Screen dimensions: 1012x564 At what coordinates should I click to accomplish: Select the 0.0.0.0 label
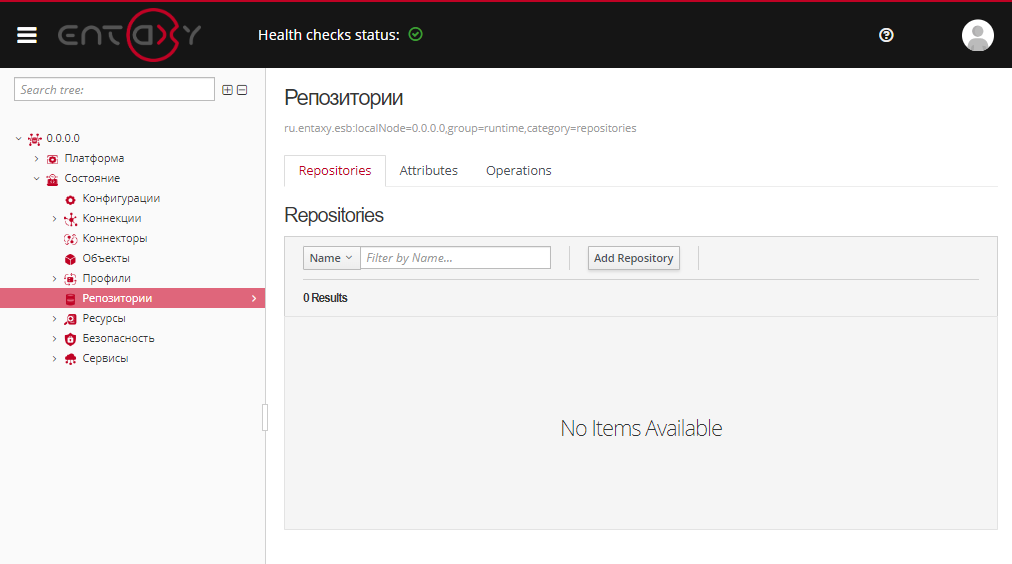click(x=63, y=138)
